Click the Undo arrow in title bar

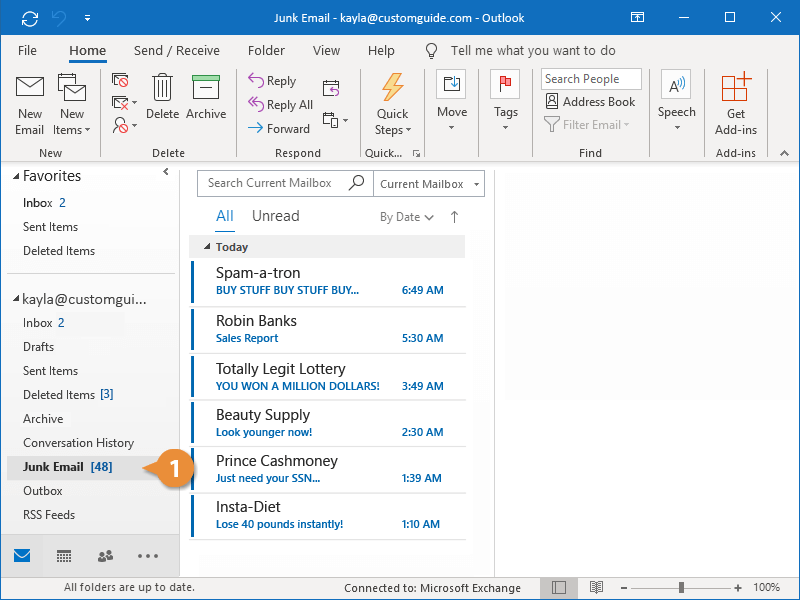59,18
